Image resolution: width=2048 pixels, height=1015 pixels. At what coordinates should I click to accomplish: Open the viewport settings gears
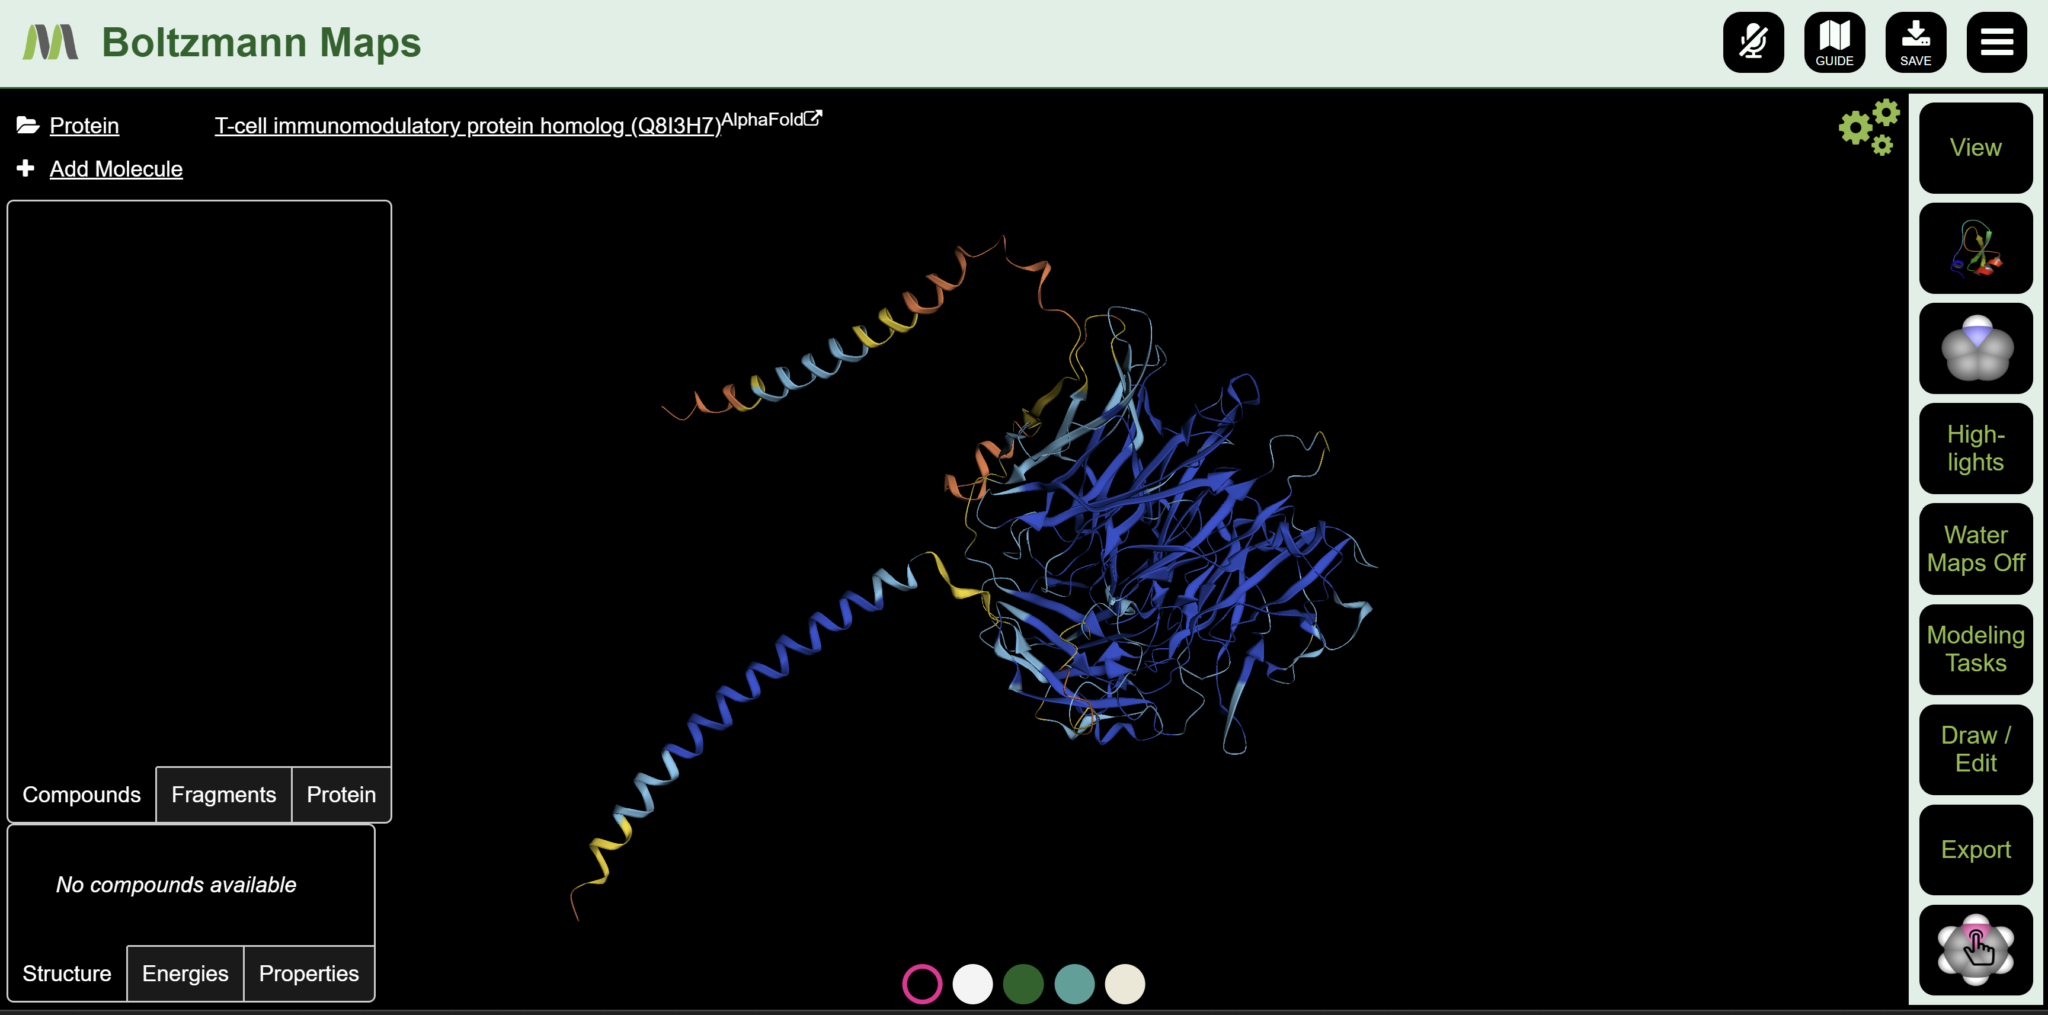coord(1868,128)
